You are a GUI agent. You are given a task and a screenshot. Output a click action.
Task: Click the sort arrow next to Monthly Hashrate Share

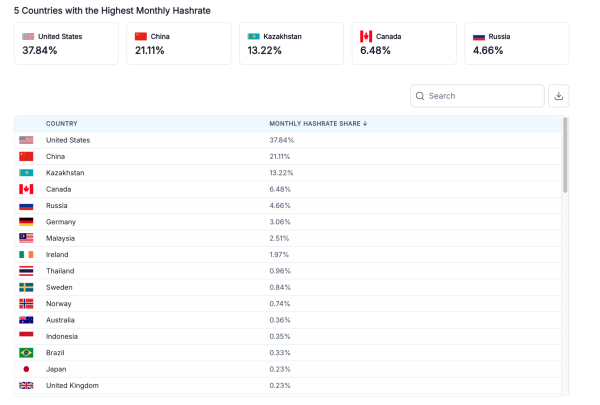[365, 124]
